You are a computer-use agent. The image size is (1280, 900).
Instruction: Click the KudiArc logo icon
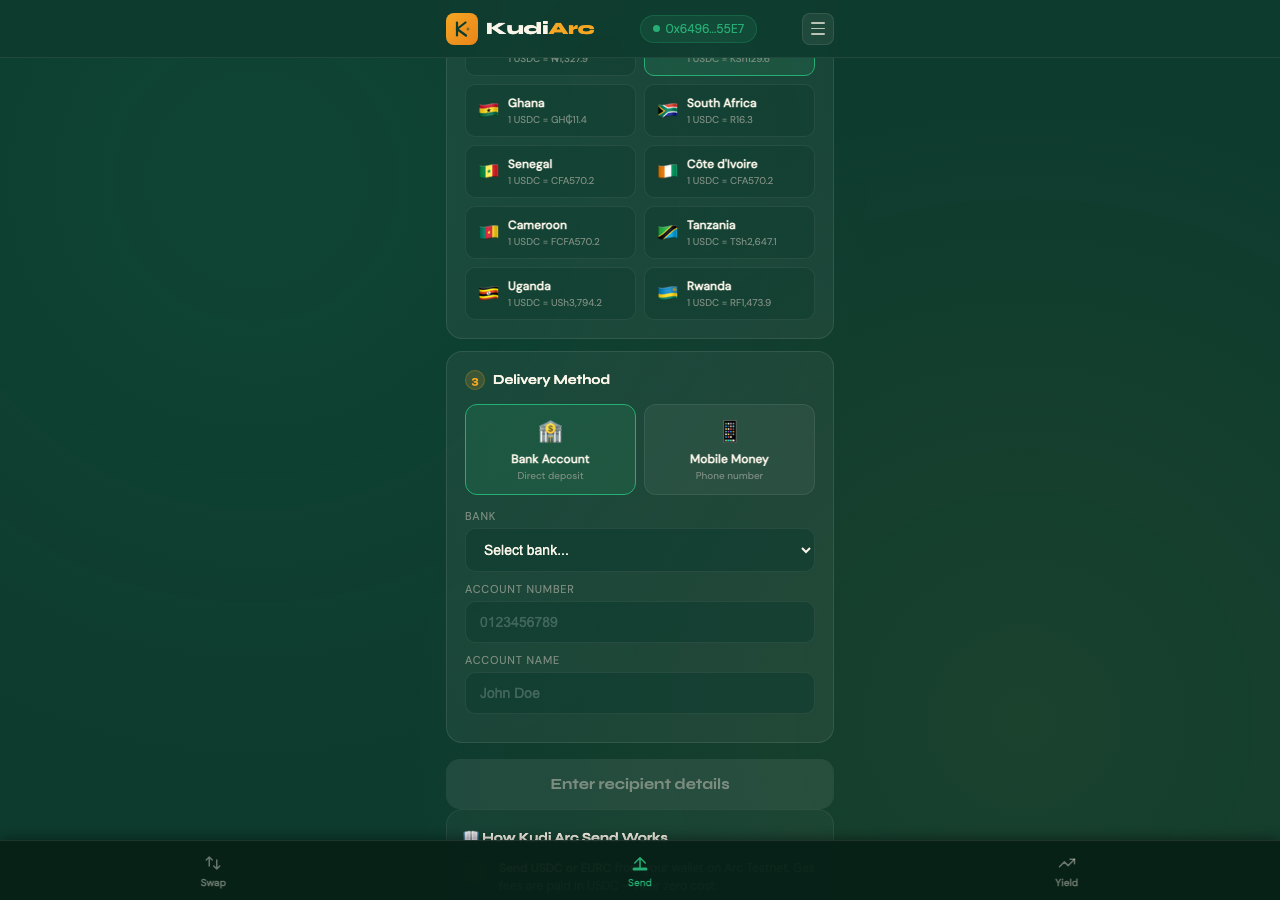point(462,29)
